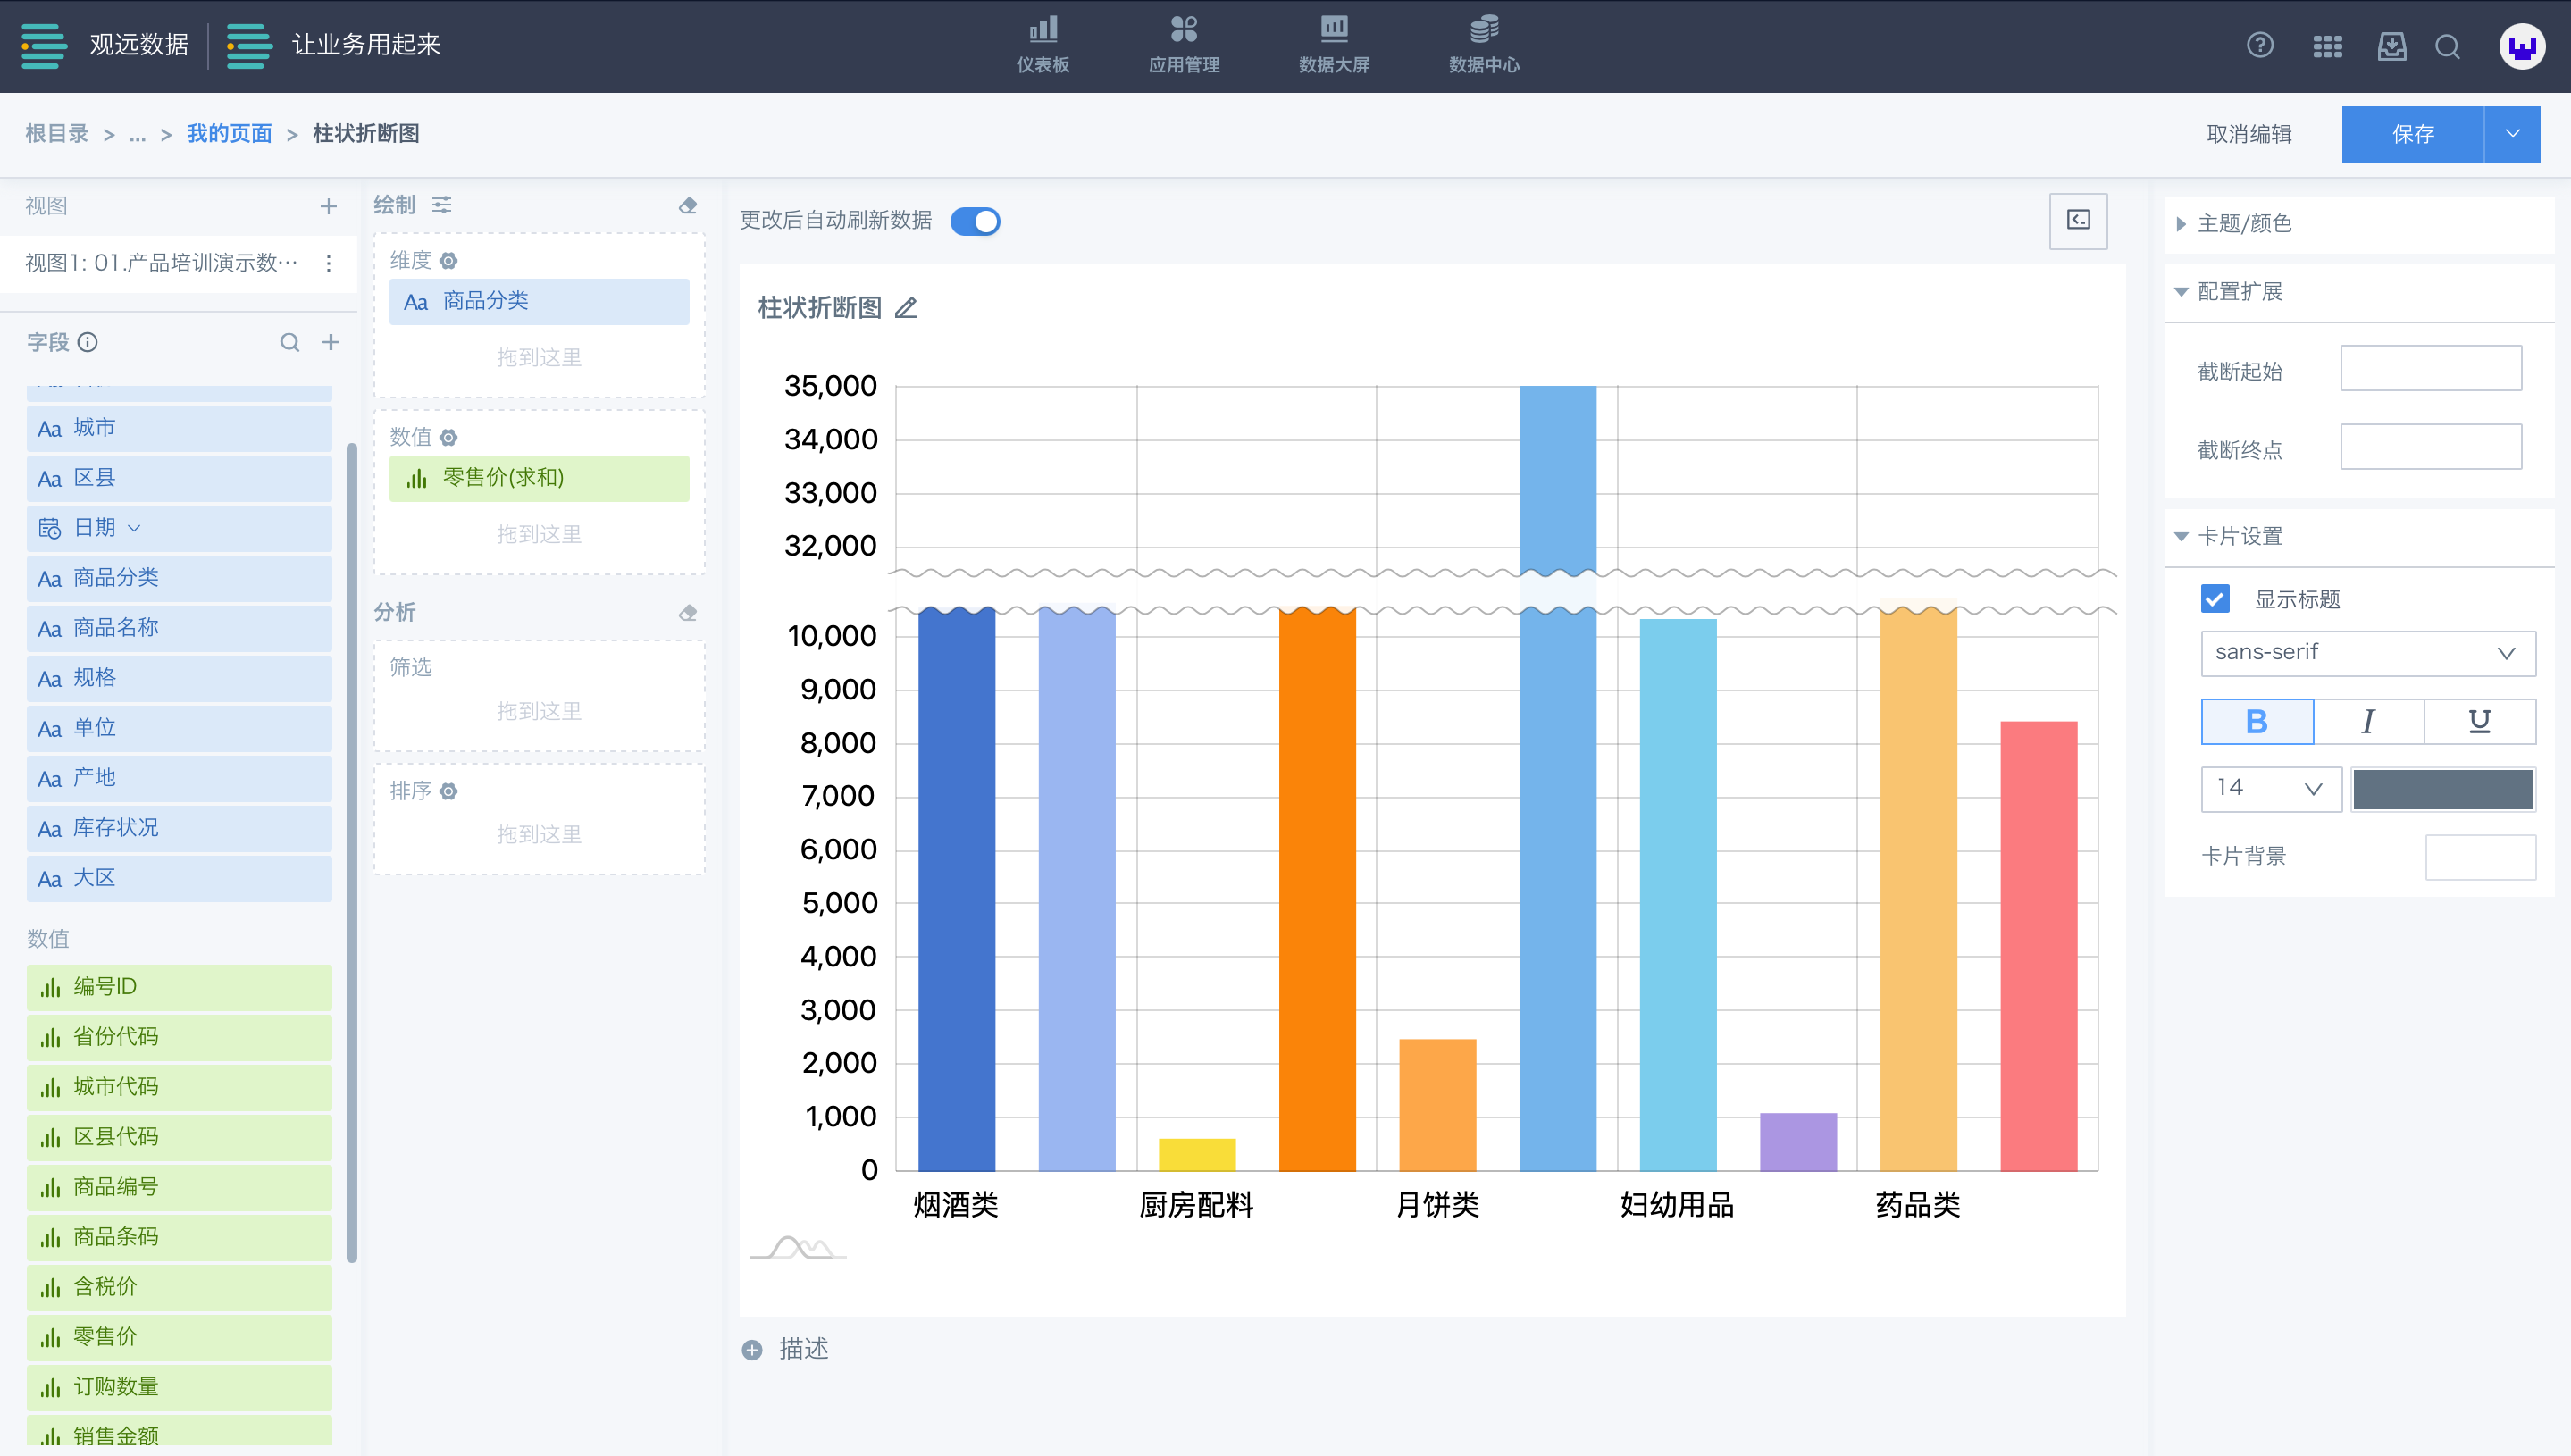Add a 描述 with plus icon
Screen dimensions: 2571x1456
click(x=752, y=1350)
